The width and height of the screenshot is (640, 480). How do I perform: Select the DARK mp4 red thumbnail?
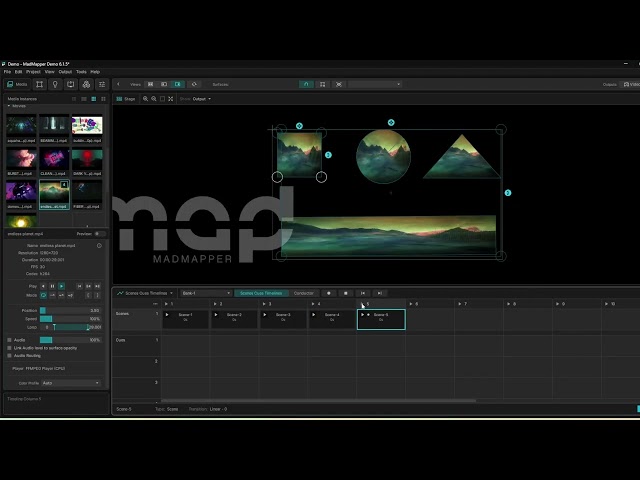point(87,162)
